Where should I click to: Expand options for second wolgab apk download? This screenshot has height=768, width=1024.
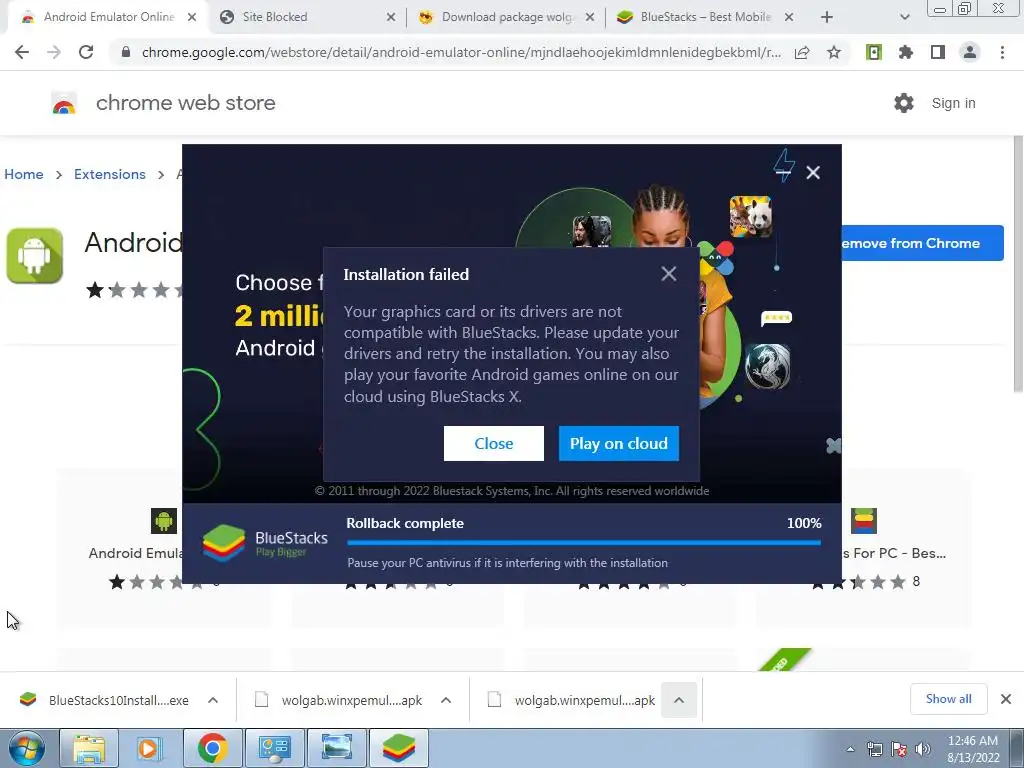point(679,700)
